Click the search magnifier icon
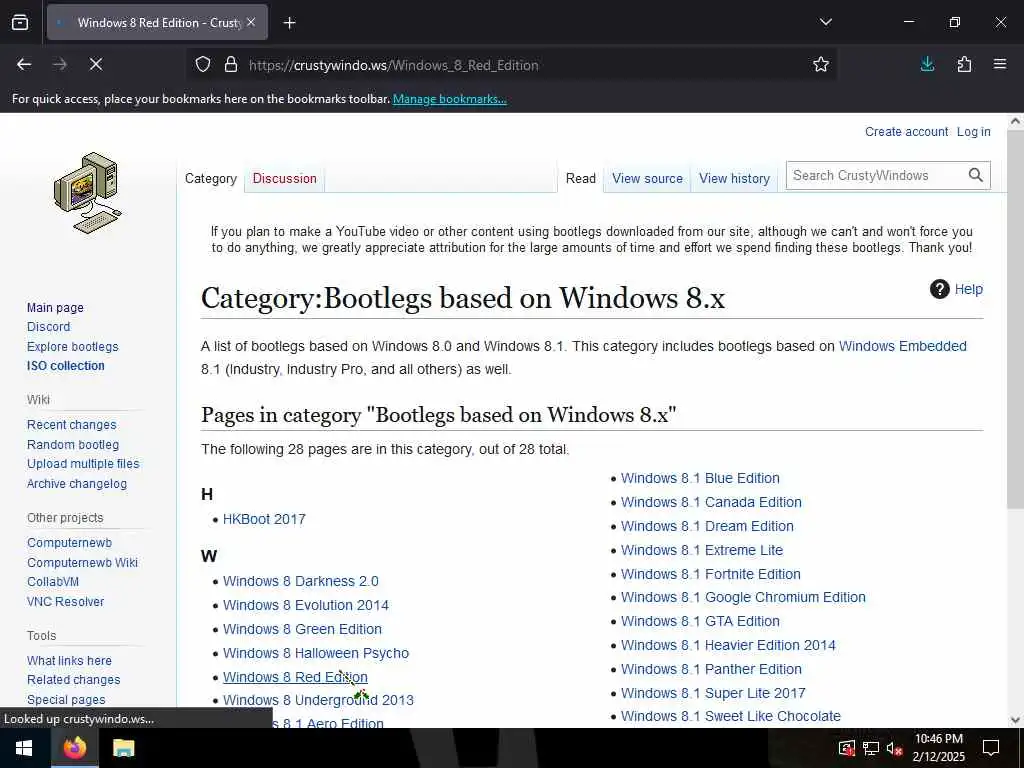This screenshot has height=768, width=1024. [x=976, y=175]
